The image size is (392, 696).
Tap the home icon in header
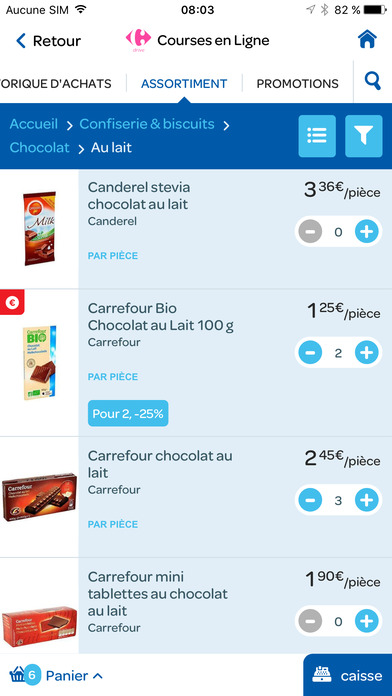coord(368,40)
